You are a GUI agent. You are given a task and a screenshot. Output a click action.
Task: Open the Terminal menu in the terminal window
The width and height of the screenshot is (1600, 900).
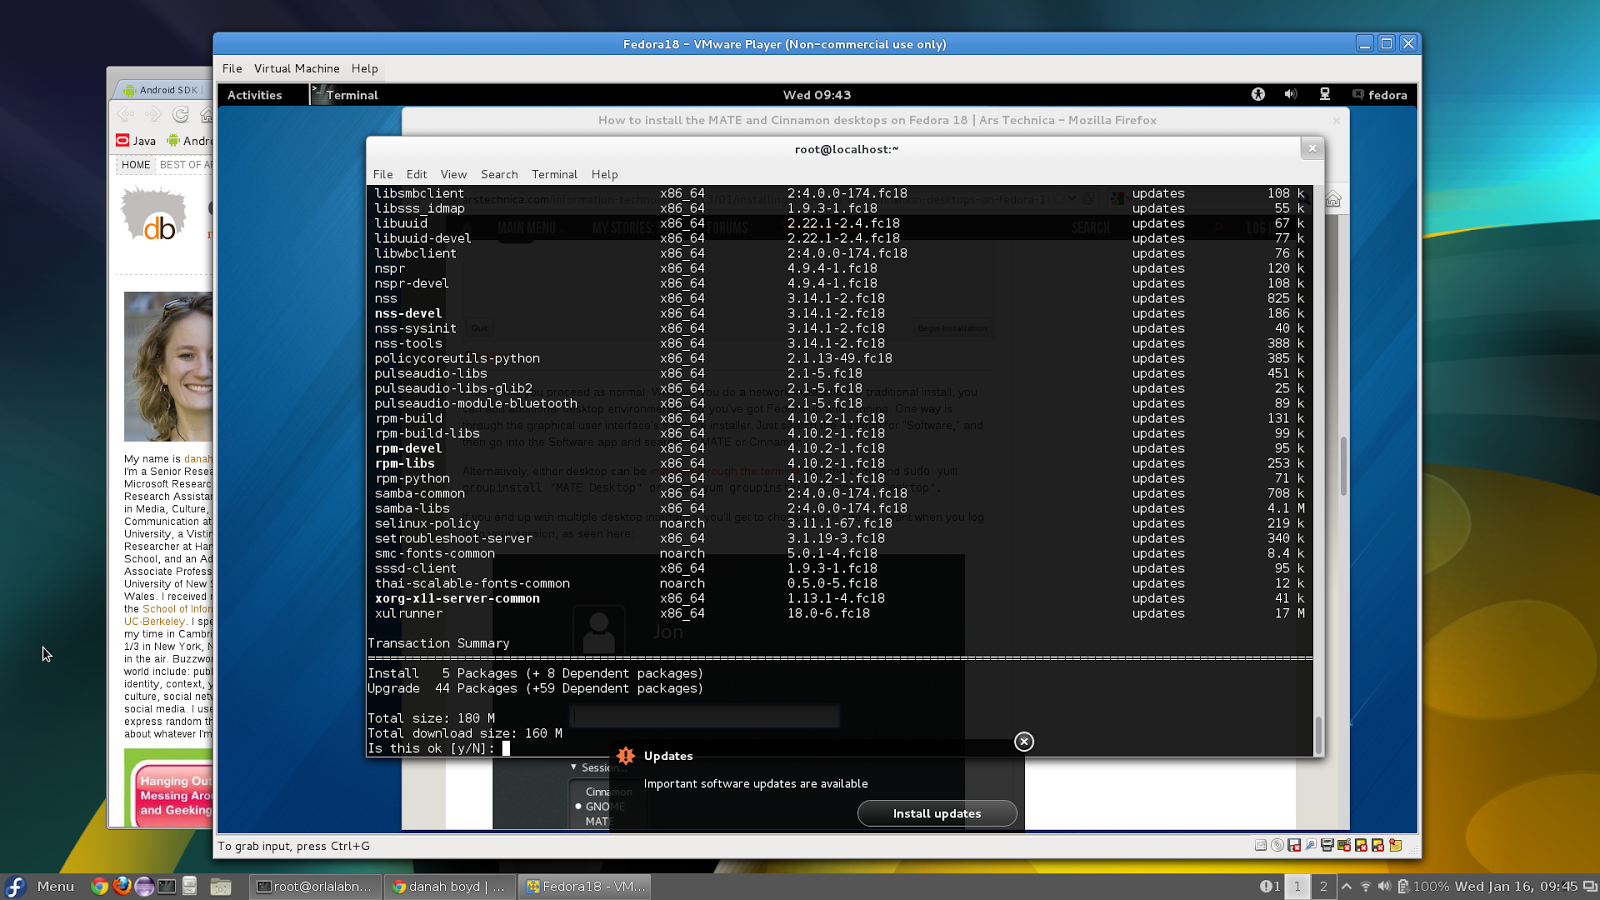click(554, 174)
